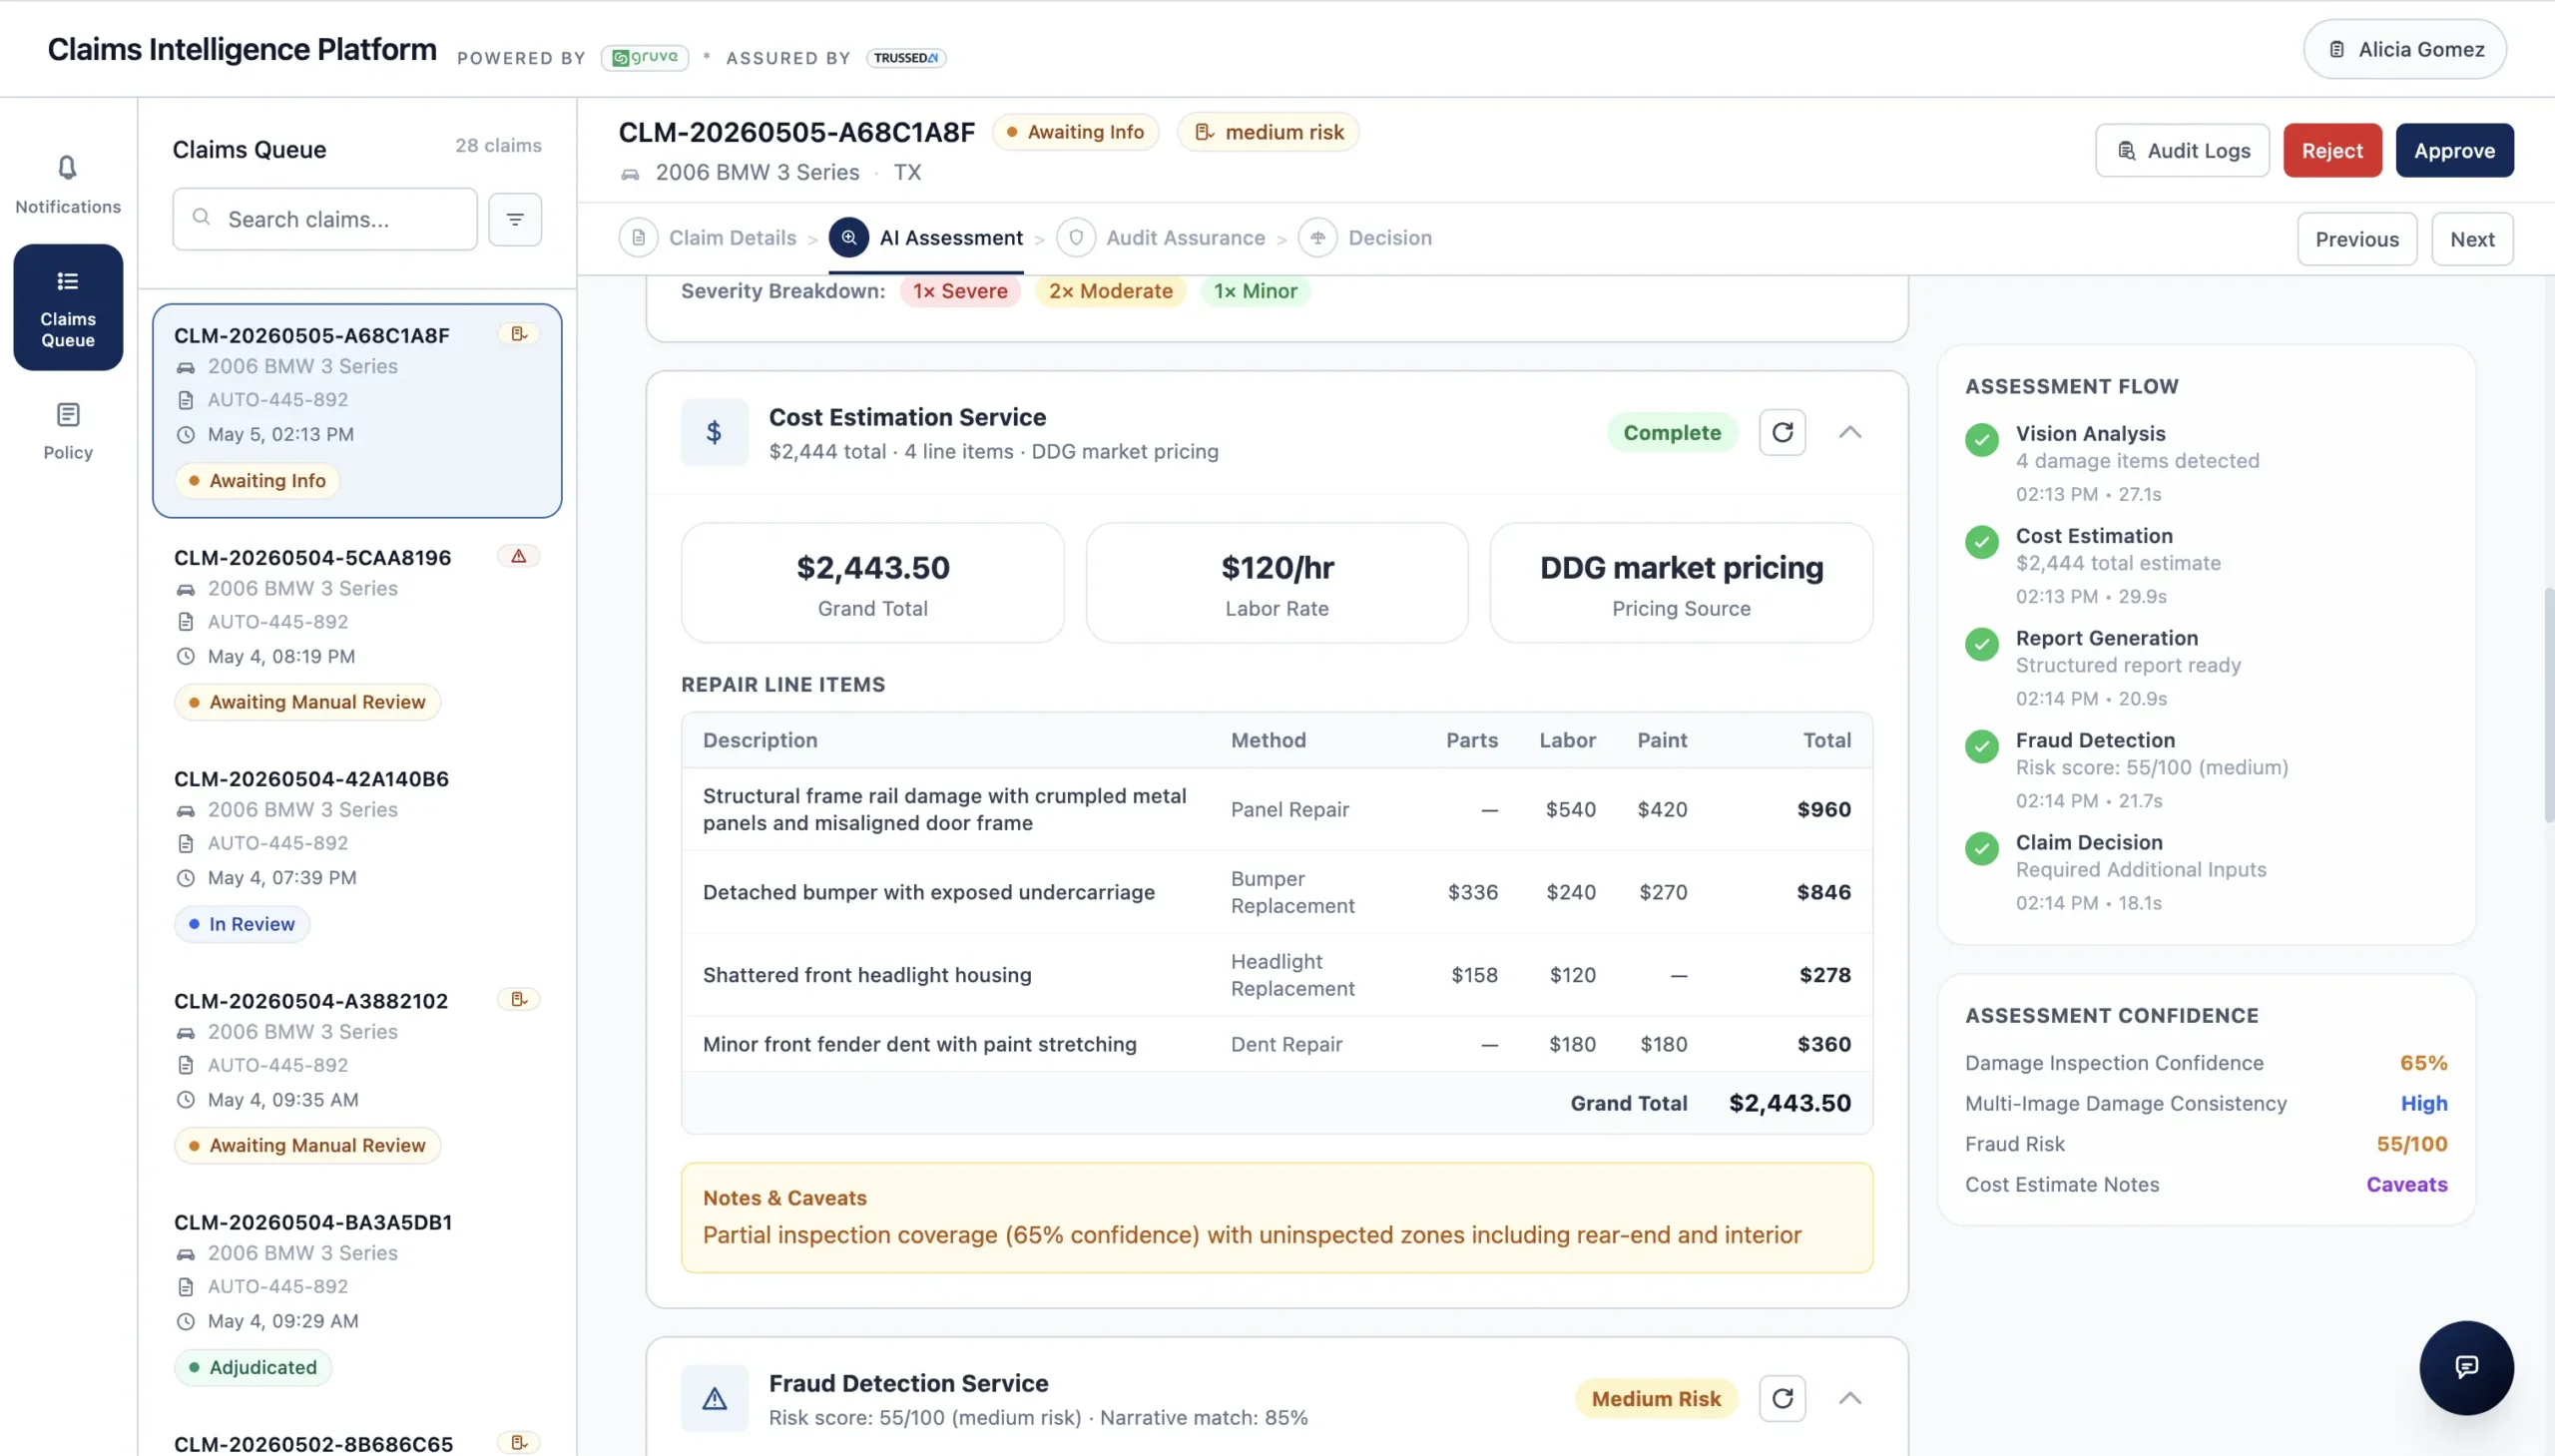Click the medium risk badge in header
This screenshot has width=2555, height=1456.
(1268, 132)
